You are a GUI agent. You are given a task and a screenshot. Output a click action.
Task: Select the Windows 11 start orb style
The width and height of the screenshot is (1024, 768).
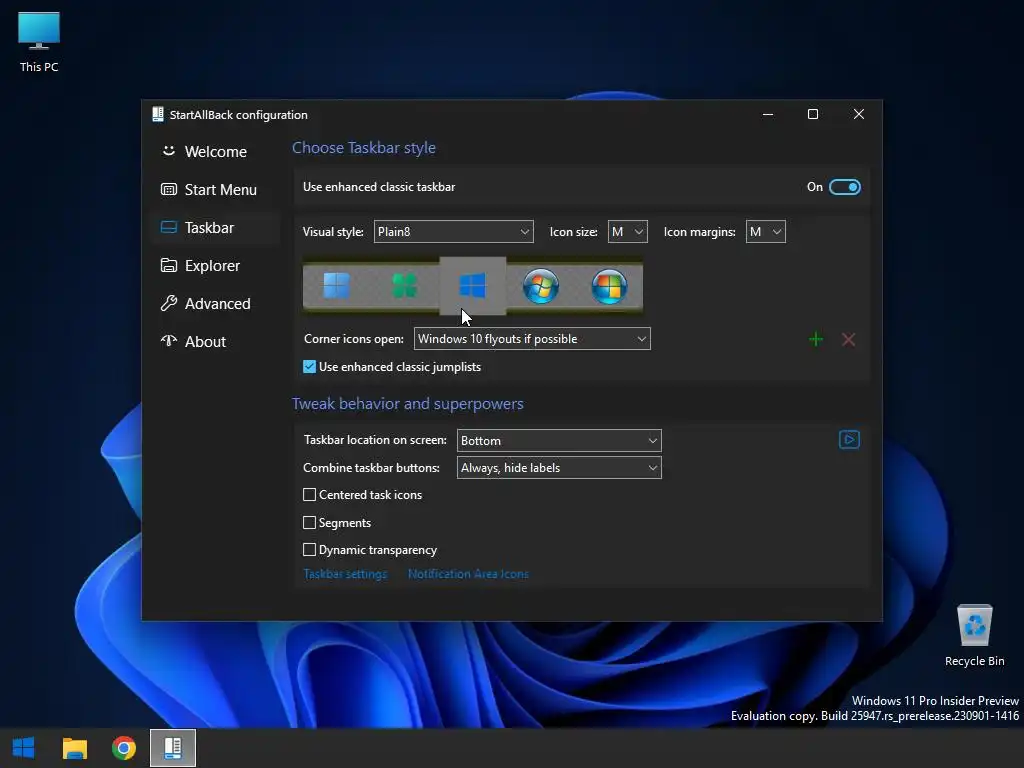(337, 286)
